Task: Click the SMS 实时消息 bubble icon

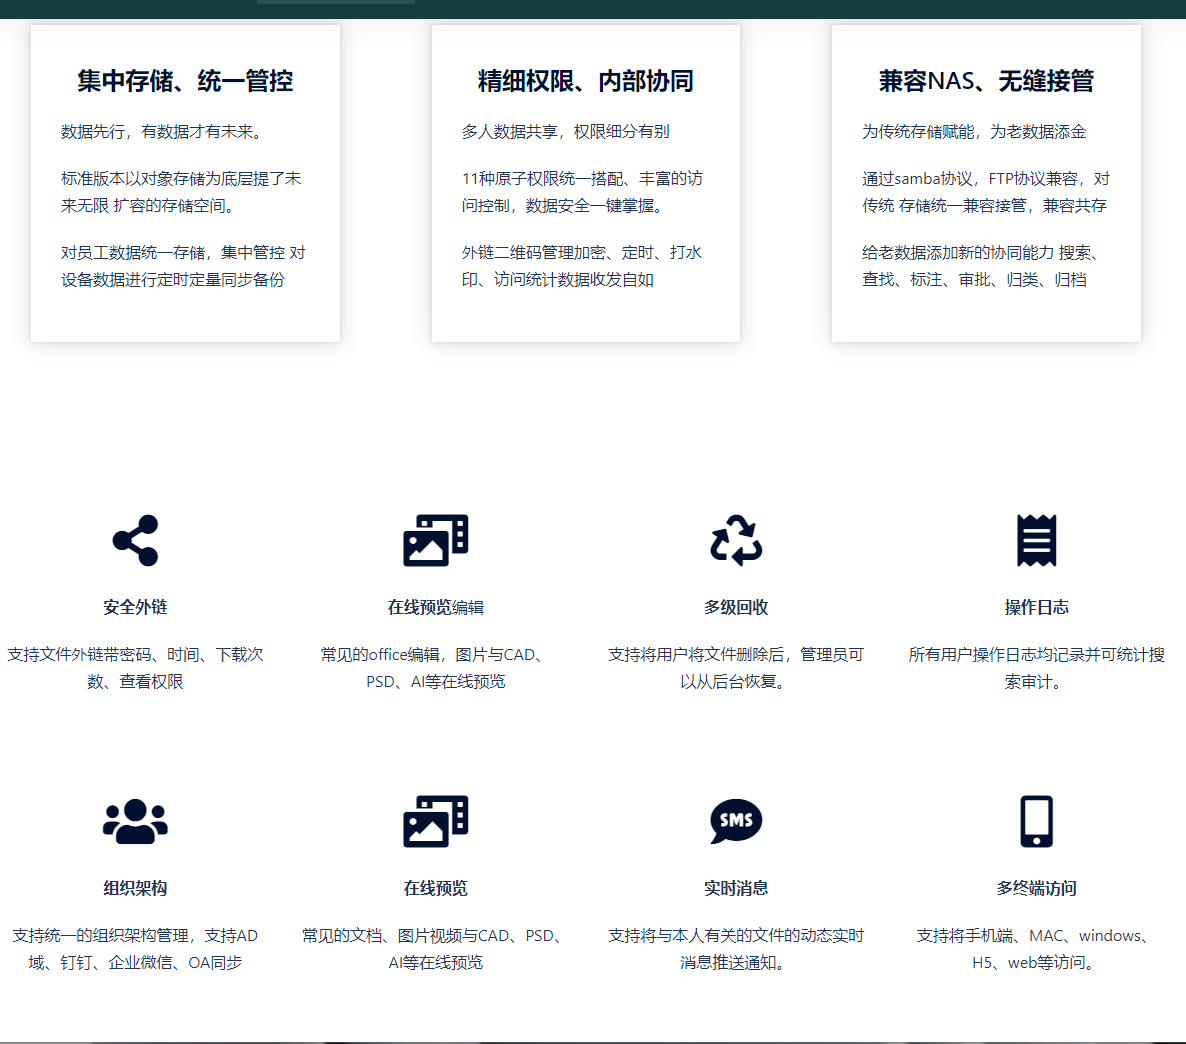Action: point(737,822)
